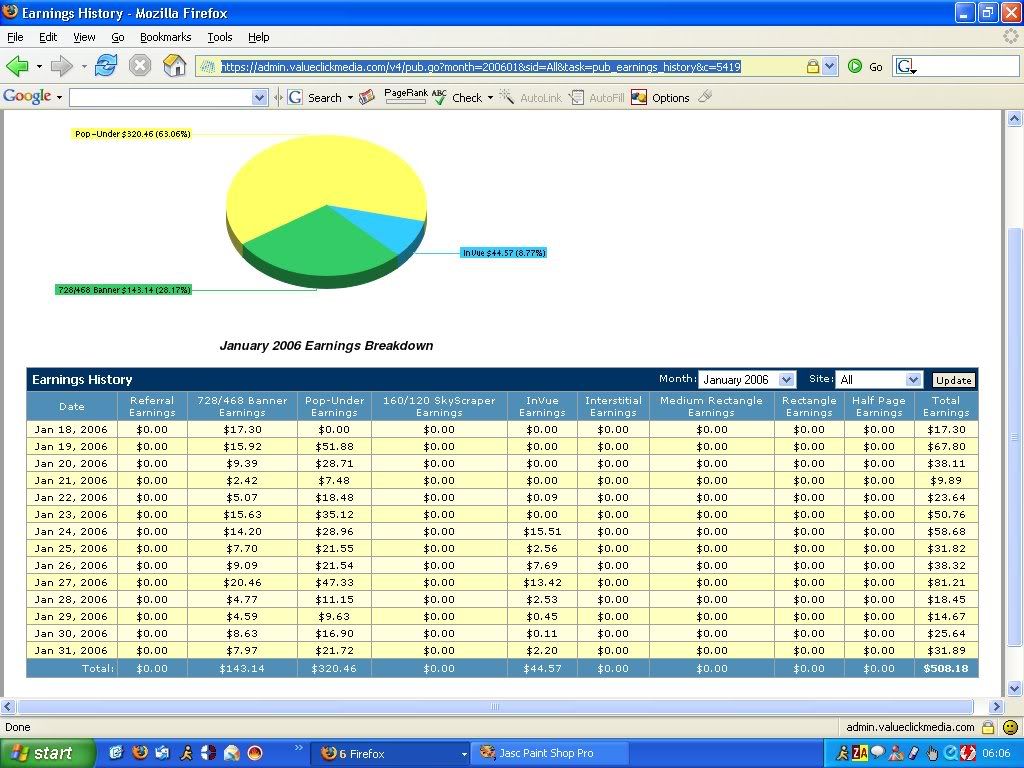
Task: Switch to Jasc Paint Shop Pro in taskbar
Action: [x=548, y=753]
